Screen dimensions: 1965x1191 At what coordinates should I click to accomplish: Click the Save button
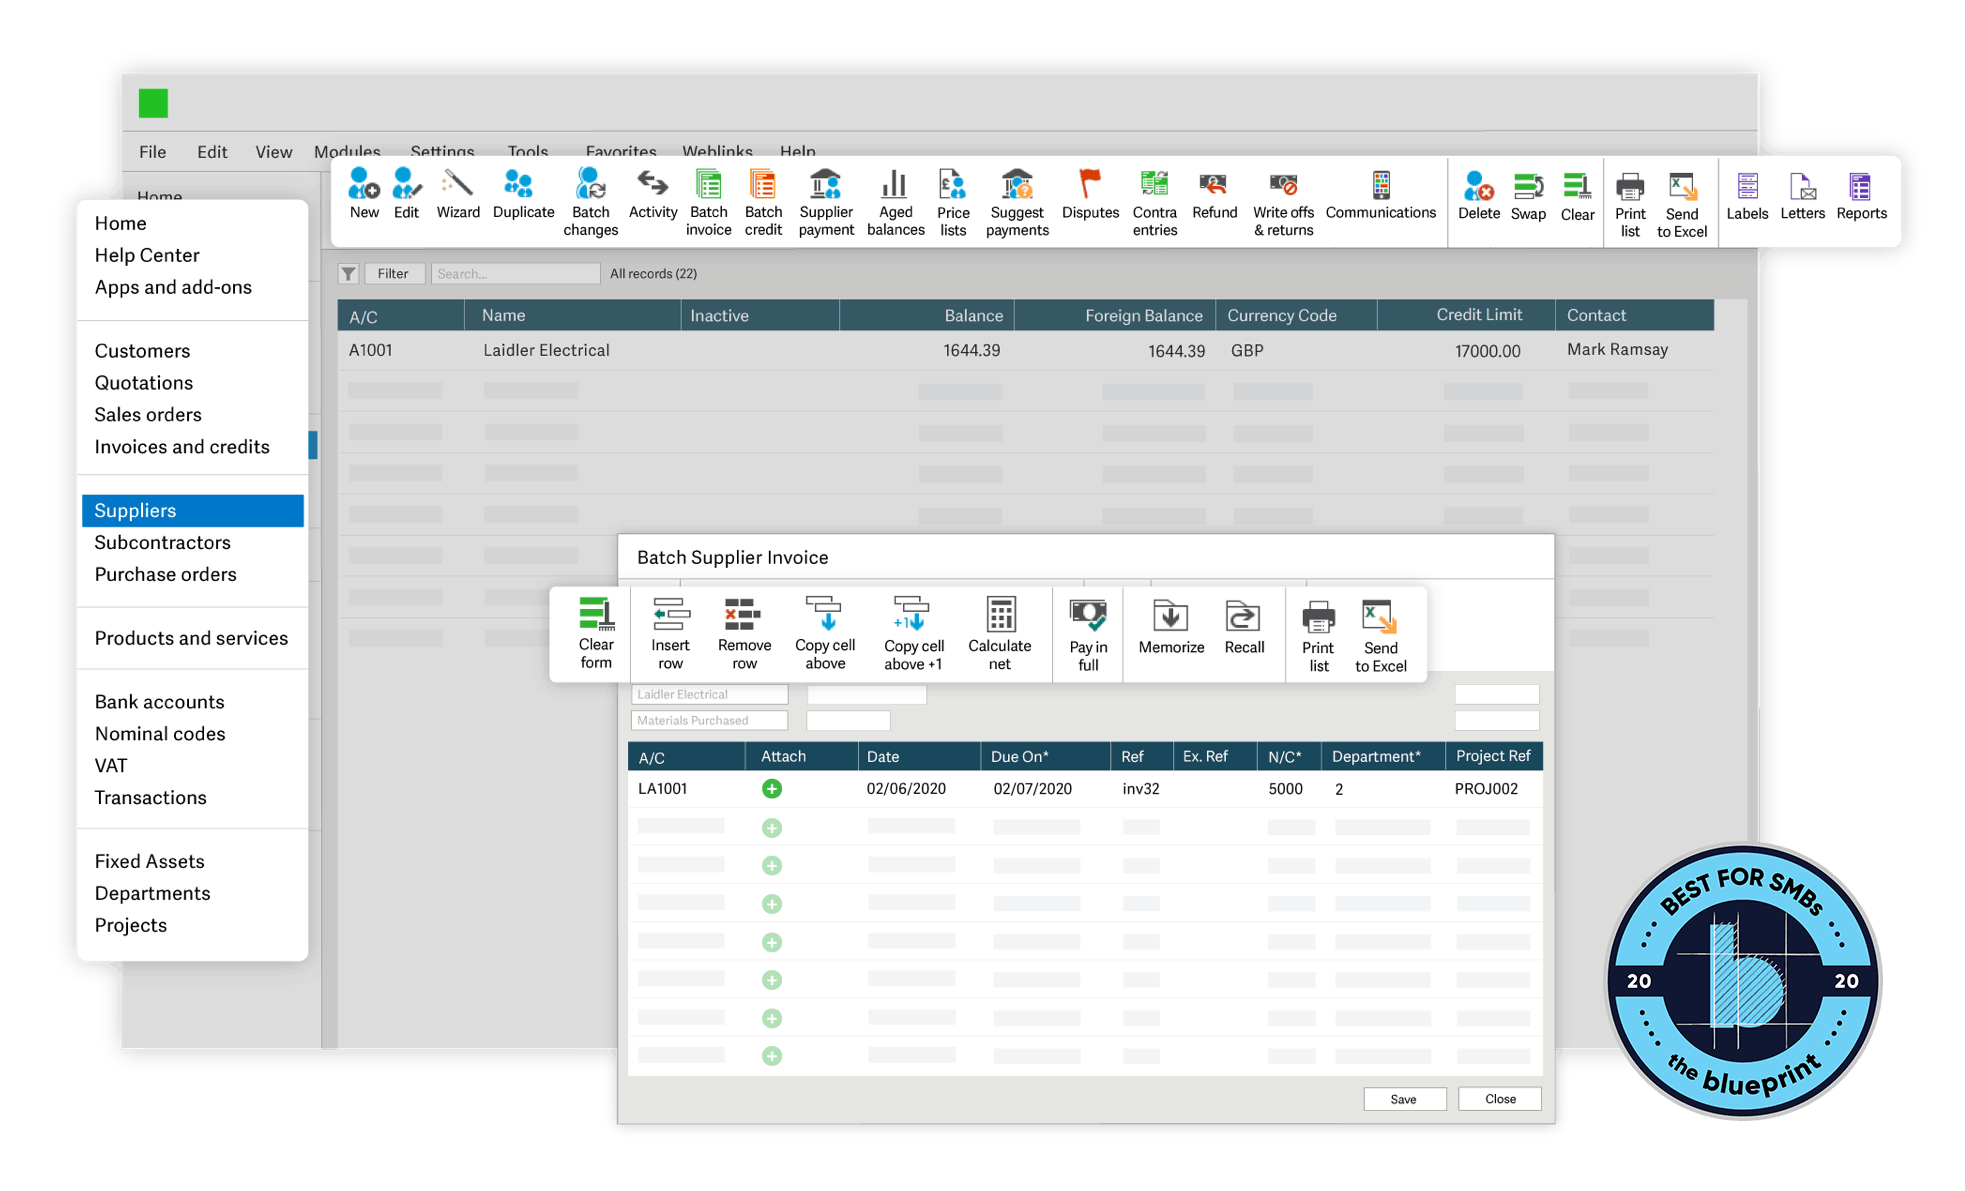pos(1403,1099)
